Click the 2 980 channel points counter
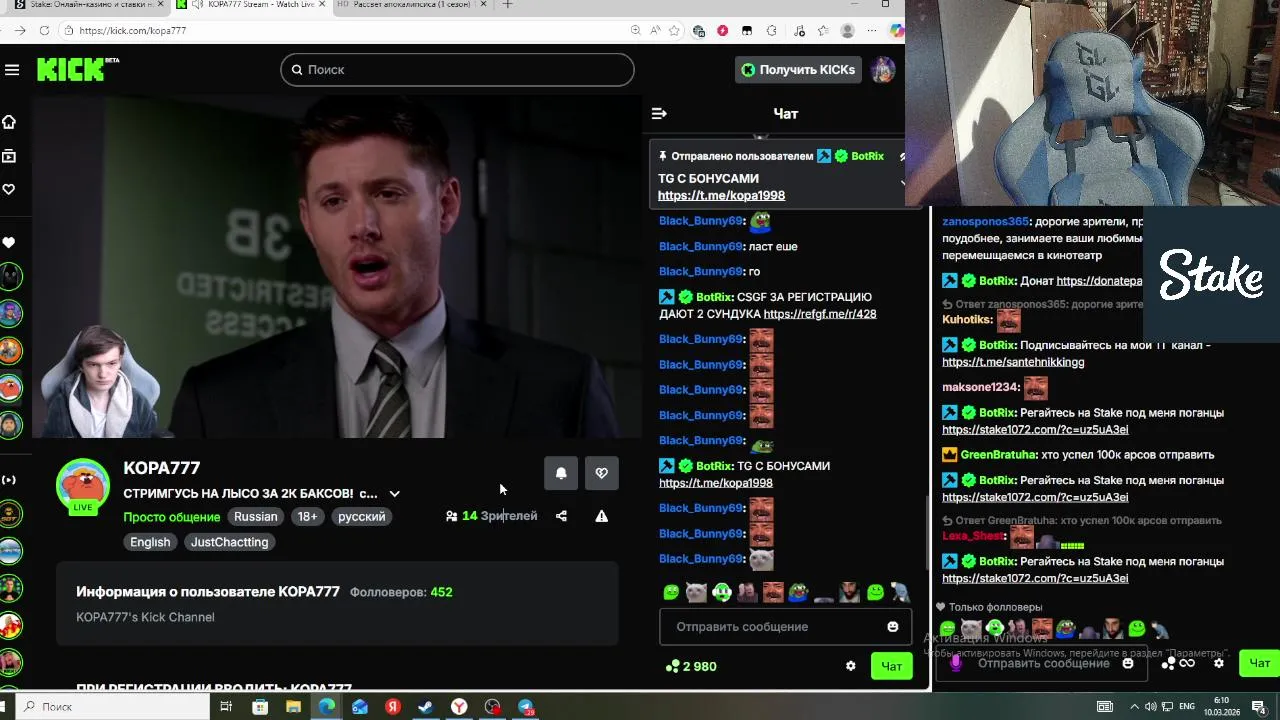The image size is (1280, 720). pos(691,666)
